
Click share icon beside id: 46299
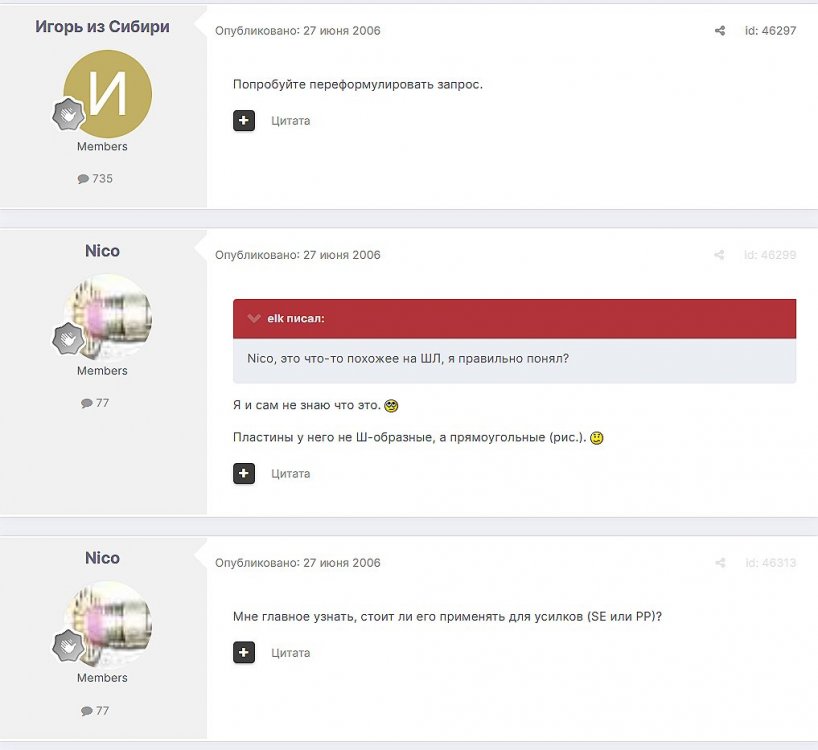[x=719, y=255]
